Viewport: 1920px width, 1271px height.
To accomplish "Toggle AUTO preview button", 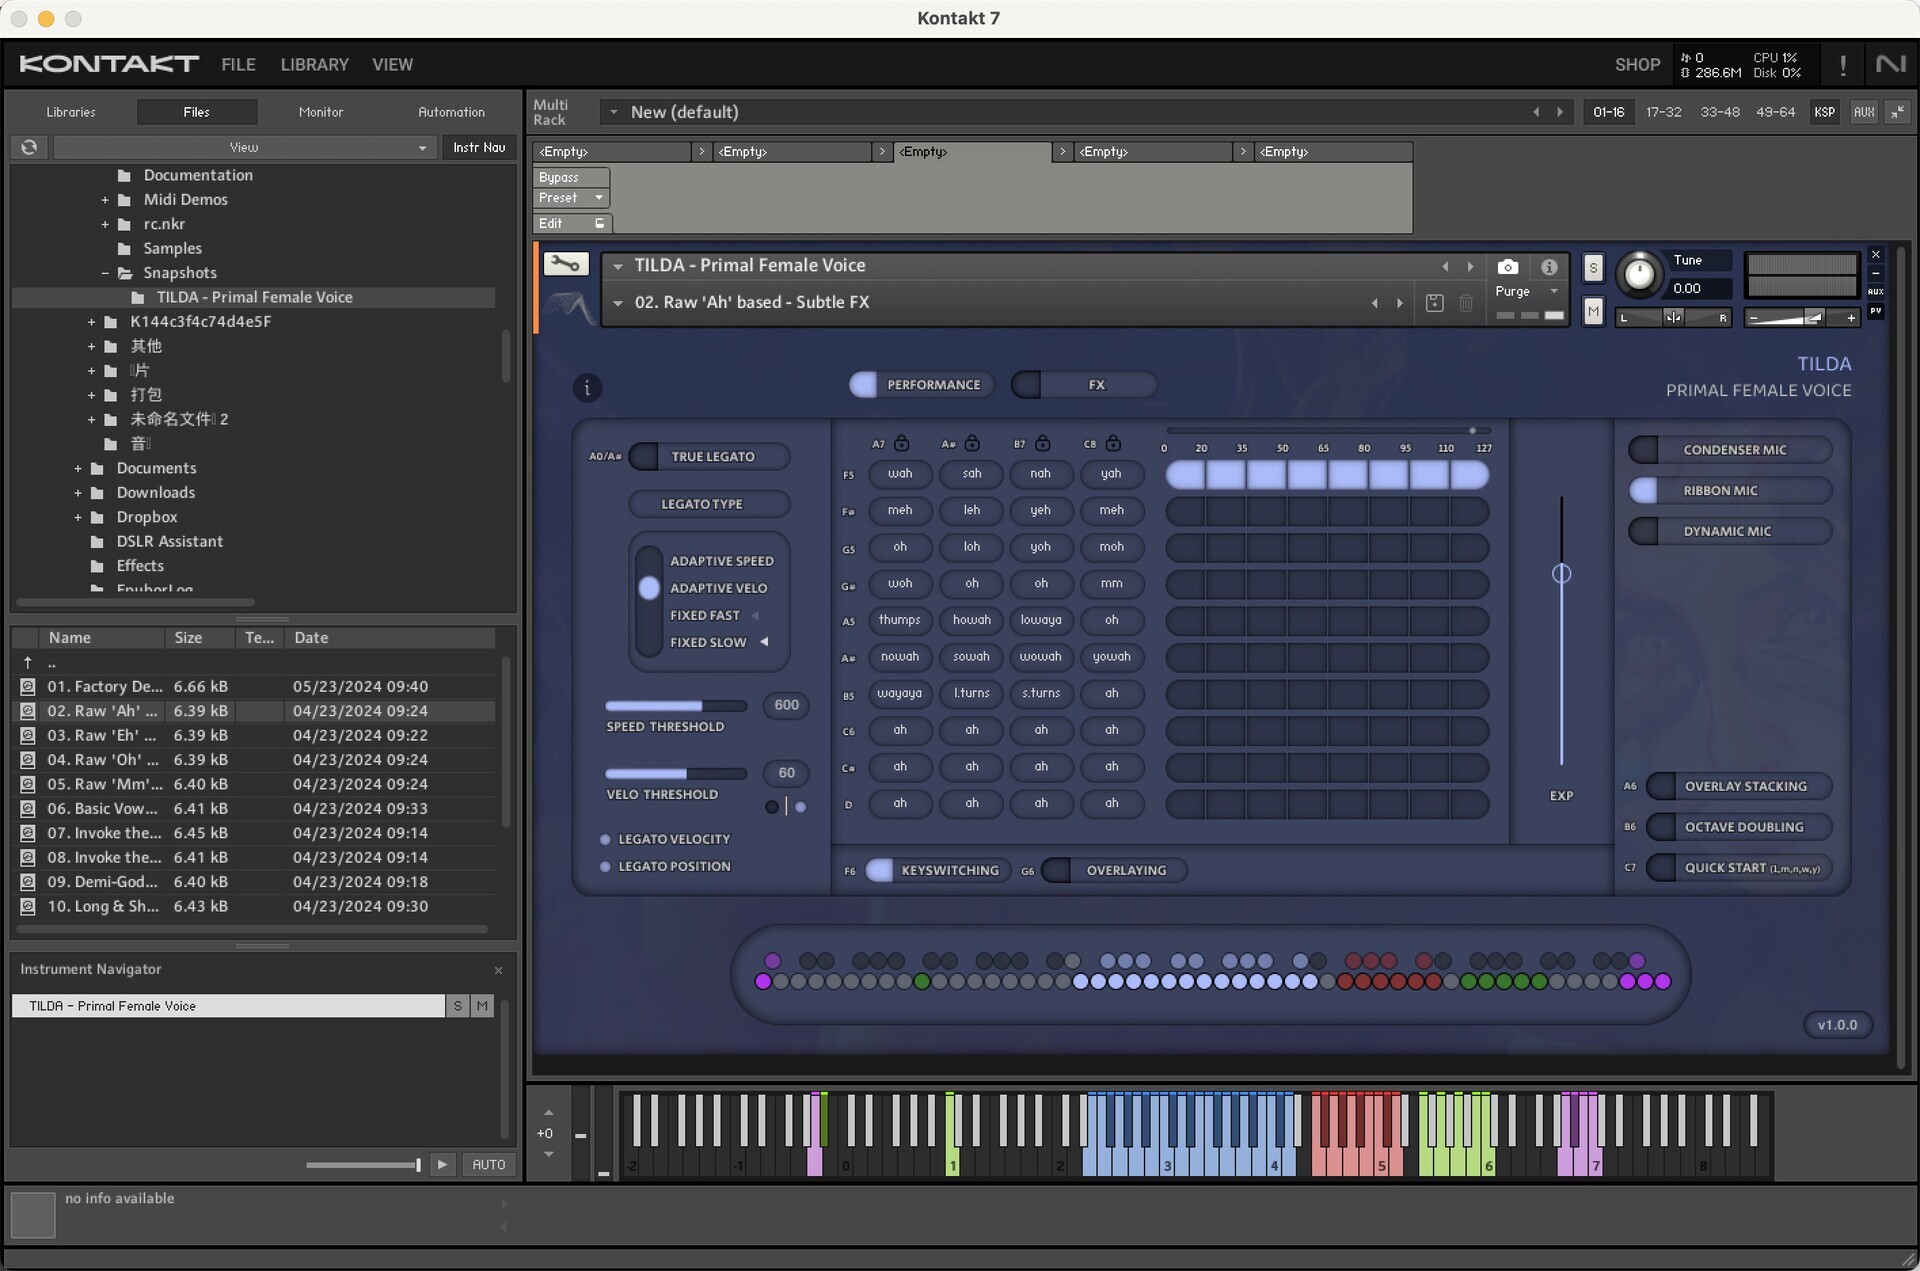I will (x=488, y=1164).
